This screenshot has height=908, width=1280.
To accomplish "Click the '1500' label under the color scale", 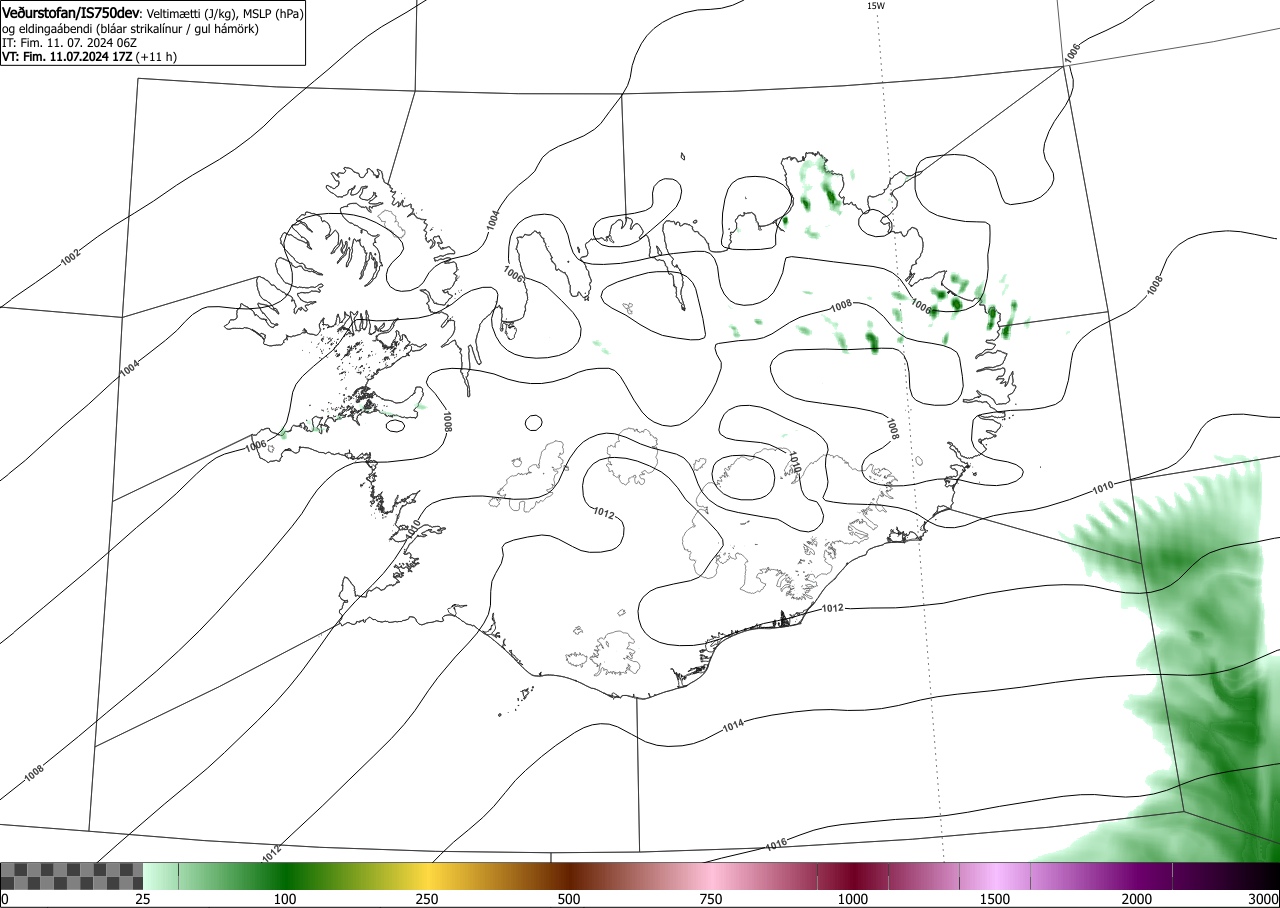I will tap(995, 900).
